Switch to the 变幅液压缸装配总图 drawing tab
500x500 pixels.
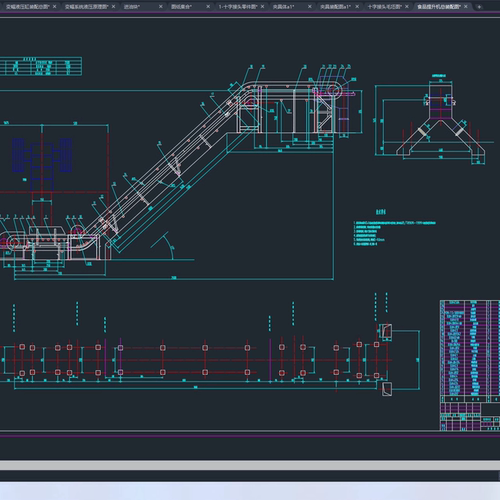pos(27,7)
